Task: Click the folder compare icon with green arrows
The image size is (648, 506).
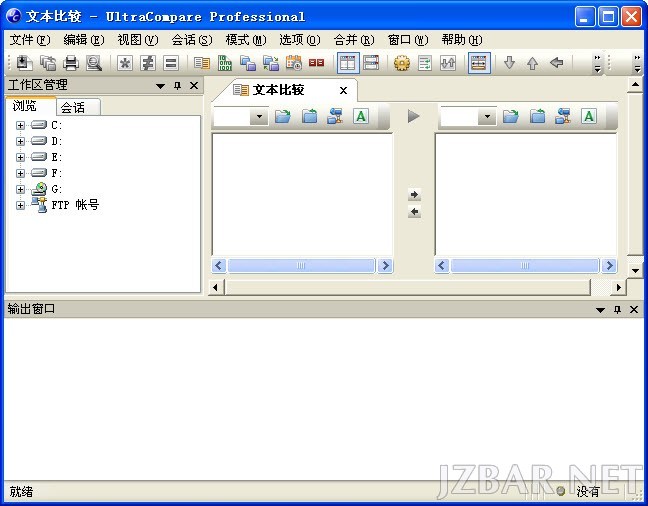Action: 271,63
